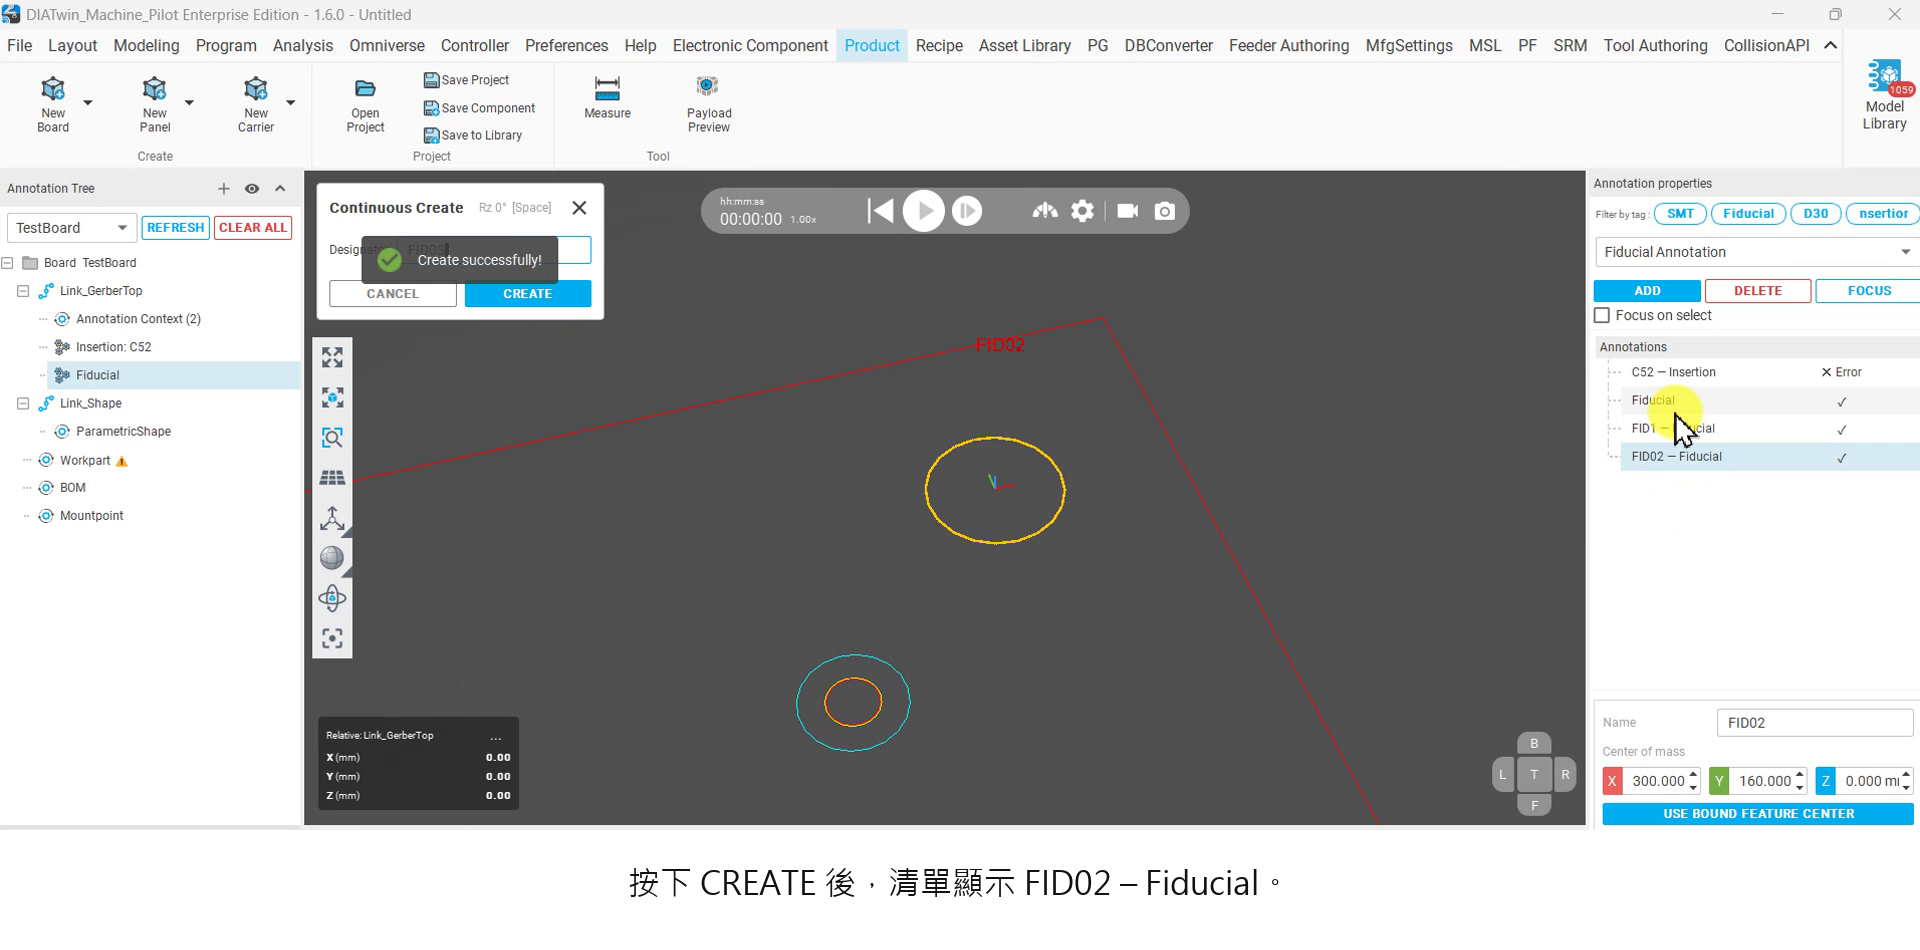This screenshot has height=950, width=1920.
Task: Open the New Board dropdown arrow
Action: (88, 102)
